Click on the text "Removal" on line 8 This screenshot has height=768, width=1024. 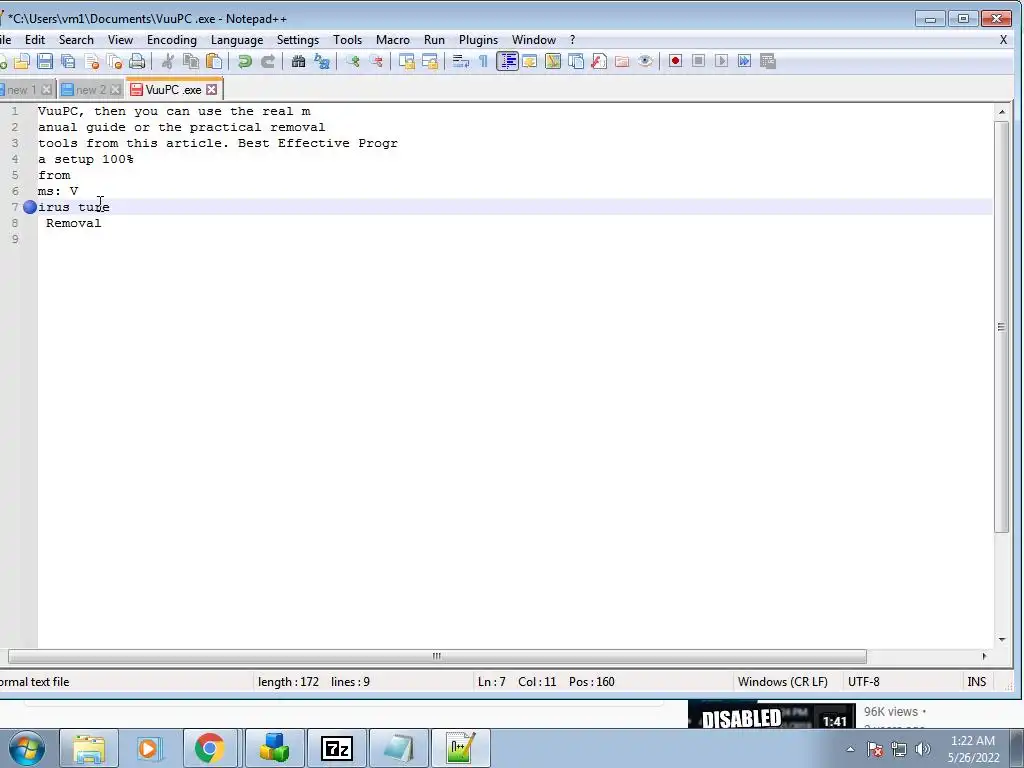click(74, 223)
